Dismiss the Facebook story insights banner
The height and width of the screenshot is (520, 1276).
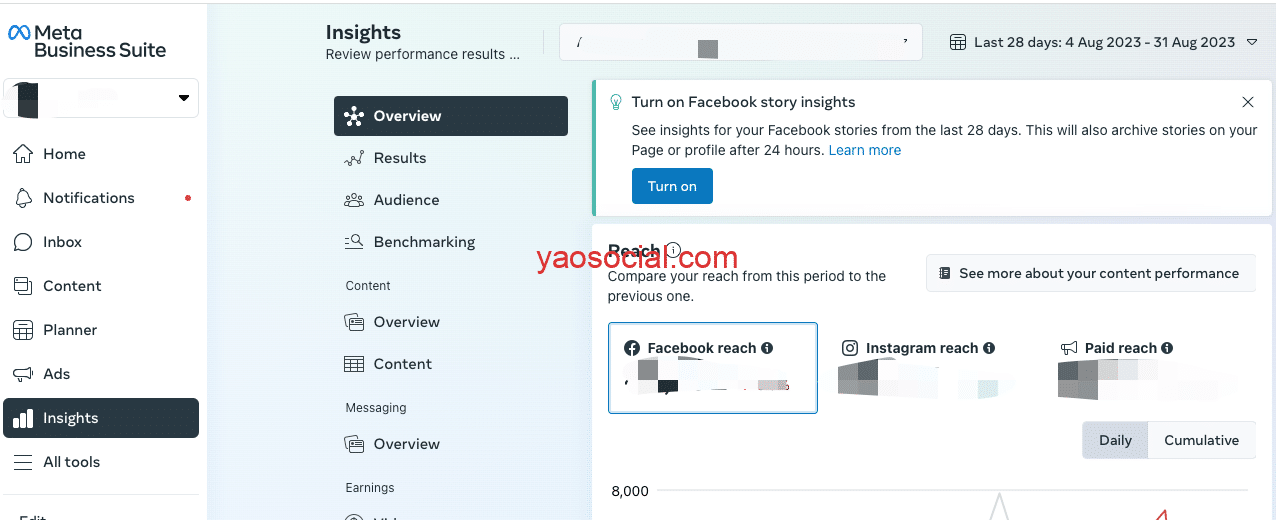(1247, 102)
